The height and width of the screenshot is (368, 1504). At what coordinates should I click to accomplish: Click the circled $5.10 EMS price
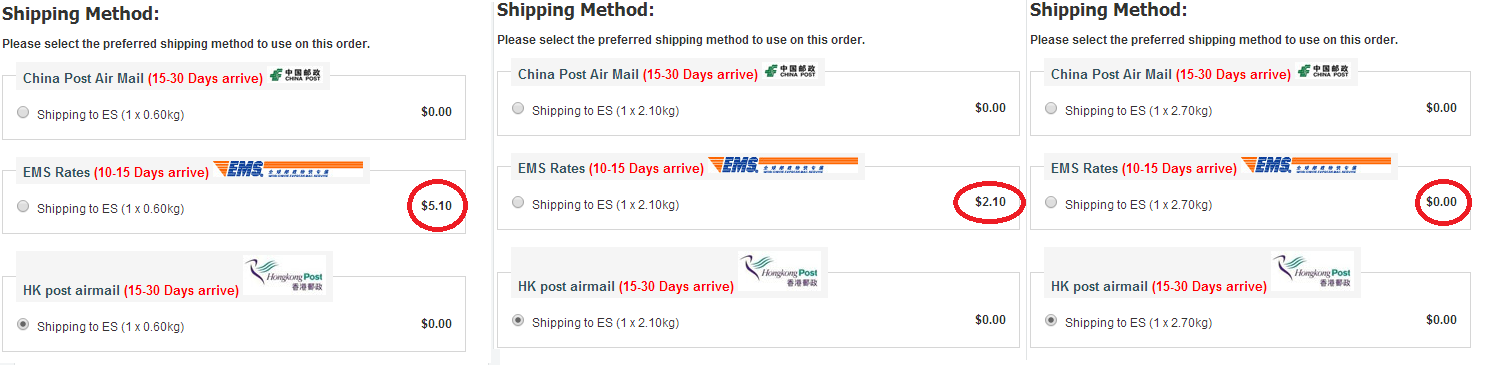436,206
